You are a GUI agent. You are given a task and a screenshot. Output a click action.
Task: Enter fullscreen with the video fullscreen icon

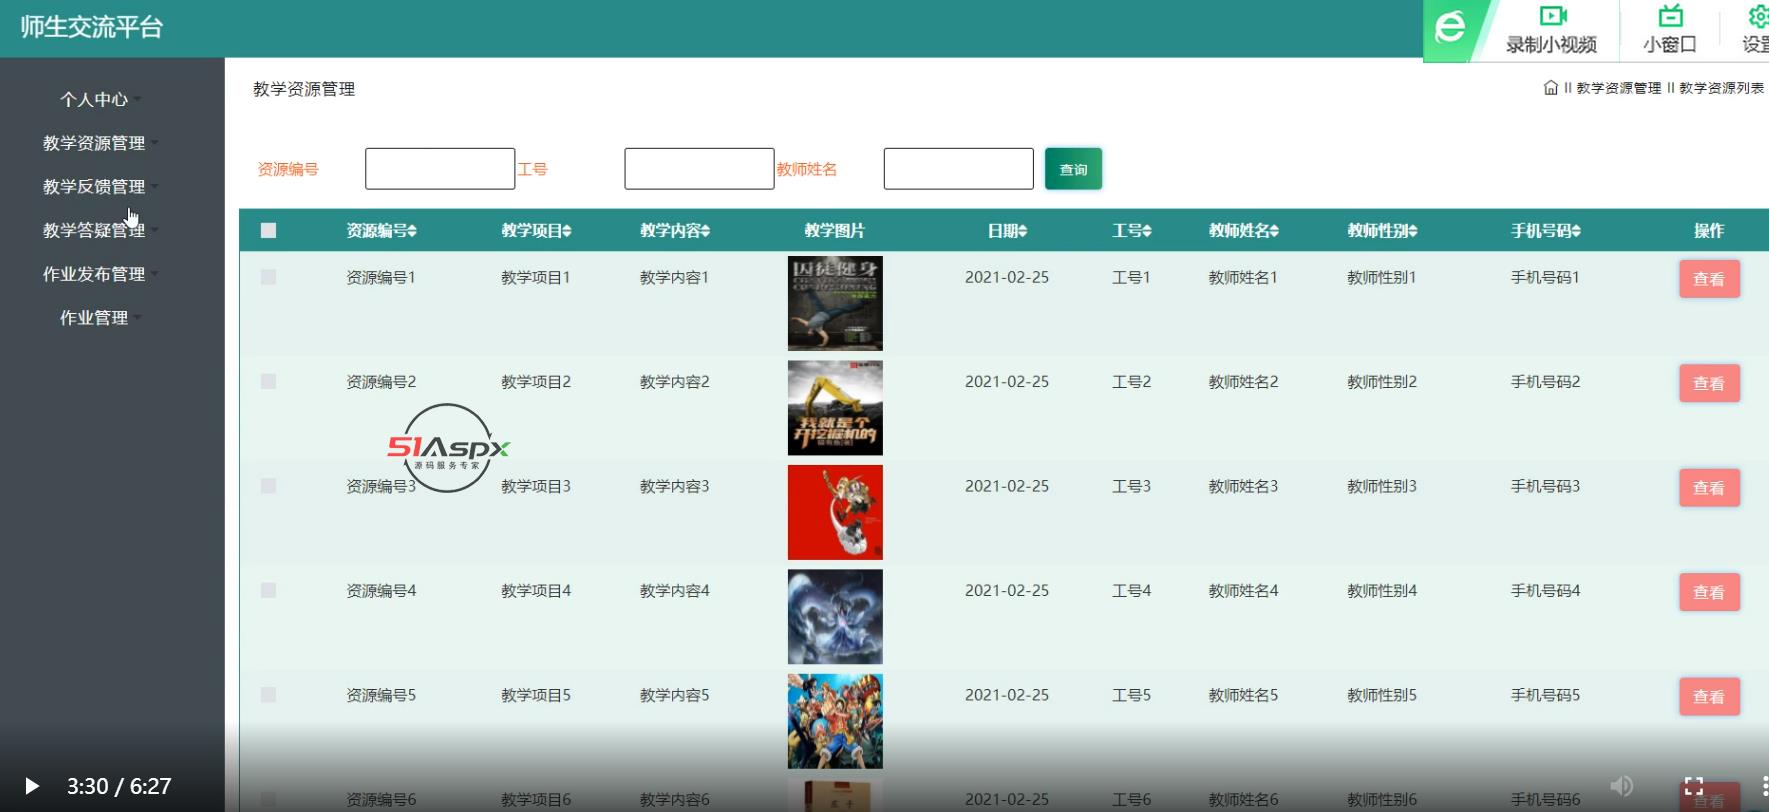[x=1694, y=786]
